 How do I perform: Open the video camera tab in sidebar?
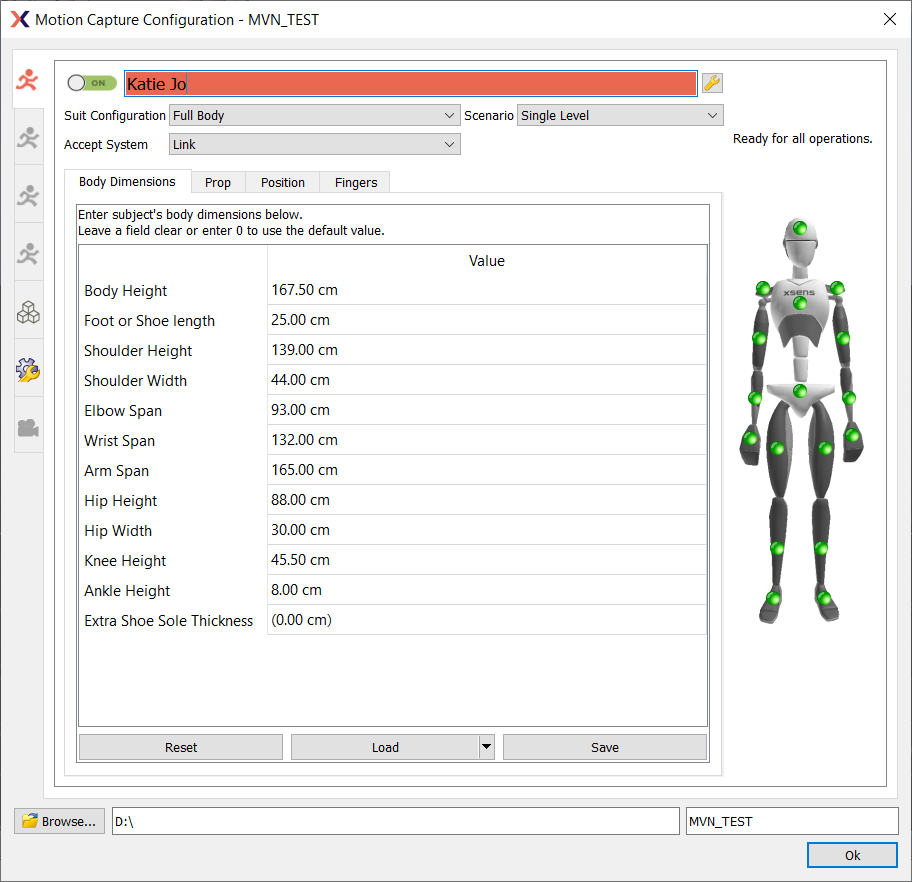click(x=28, y=428)
